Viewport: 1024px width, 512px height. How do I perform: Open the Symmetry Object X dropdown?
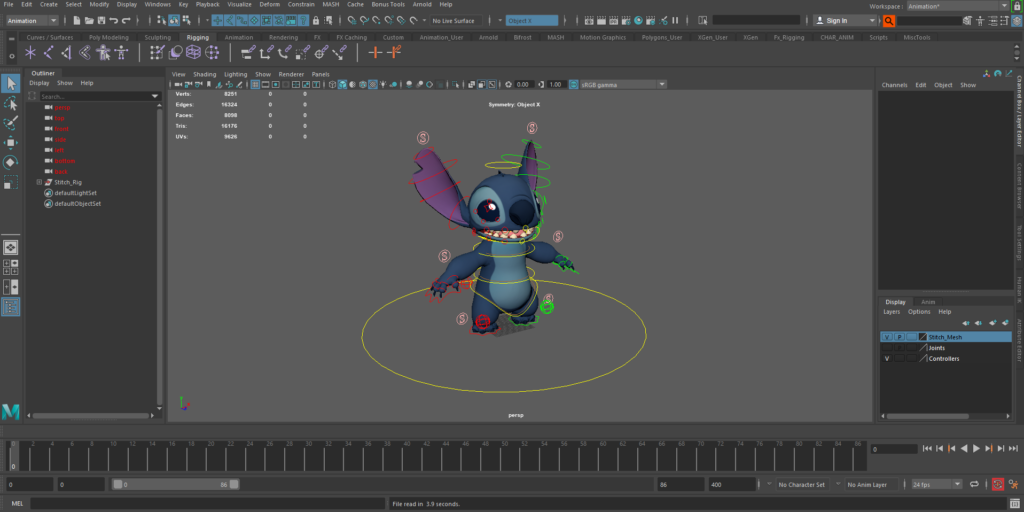tap(532, 21)
